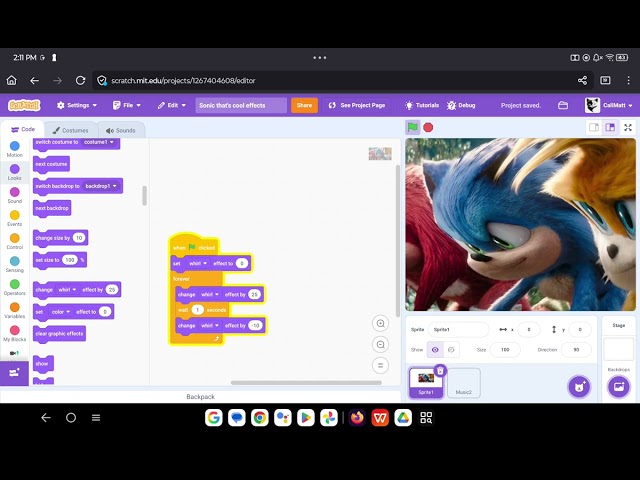Switch to the Costumes tab
640x480 pixels.
click(71, 130)
